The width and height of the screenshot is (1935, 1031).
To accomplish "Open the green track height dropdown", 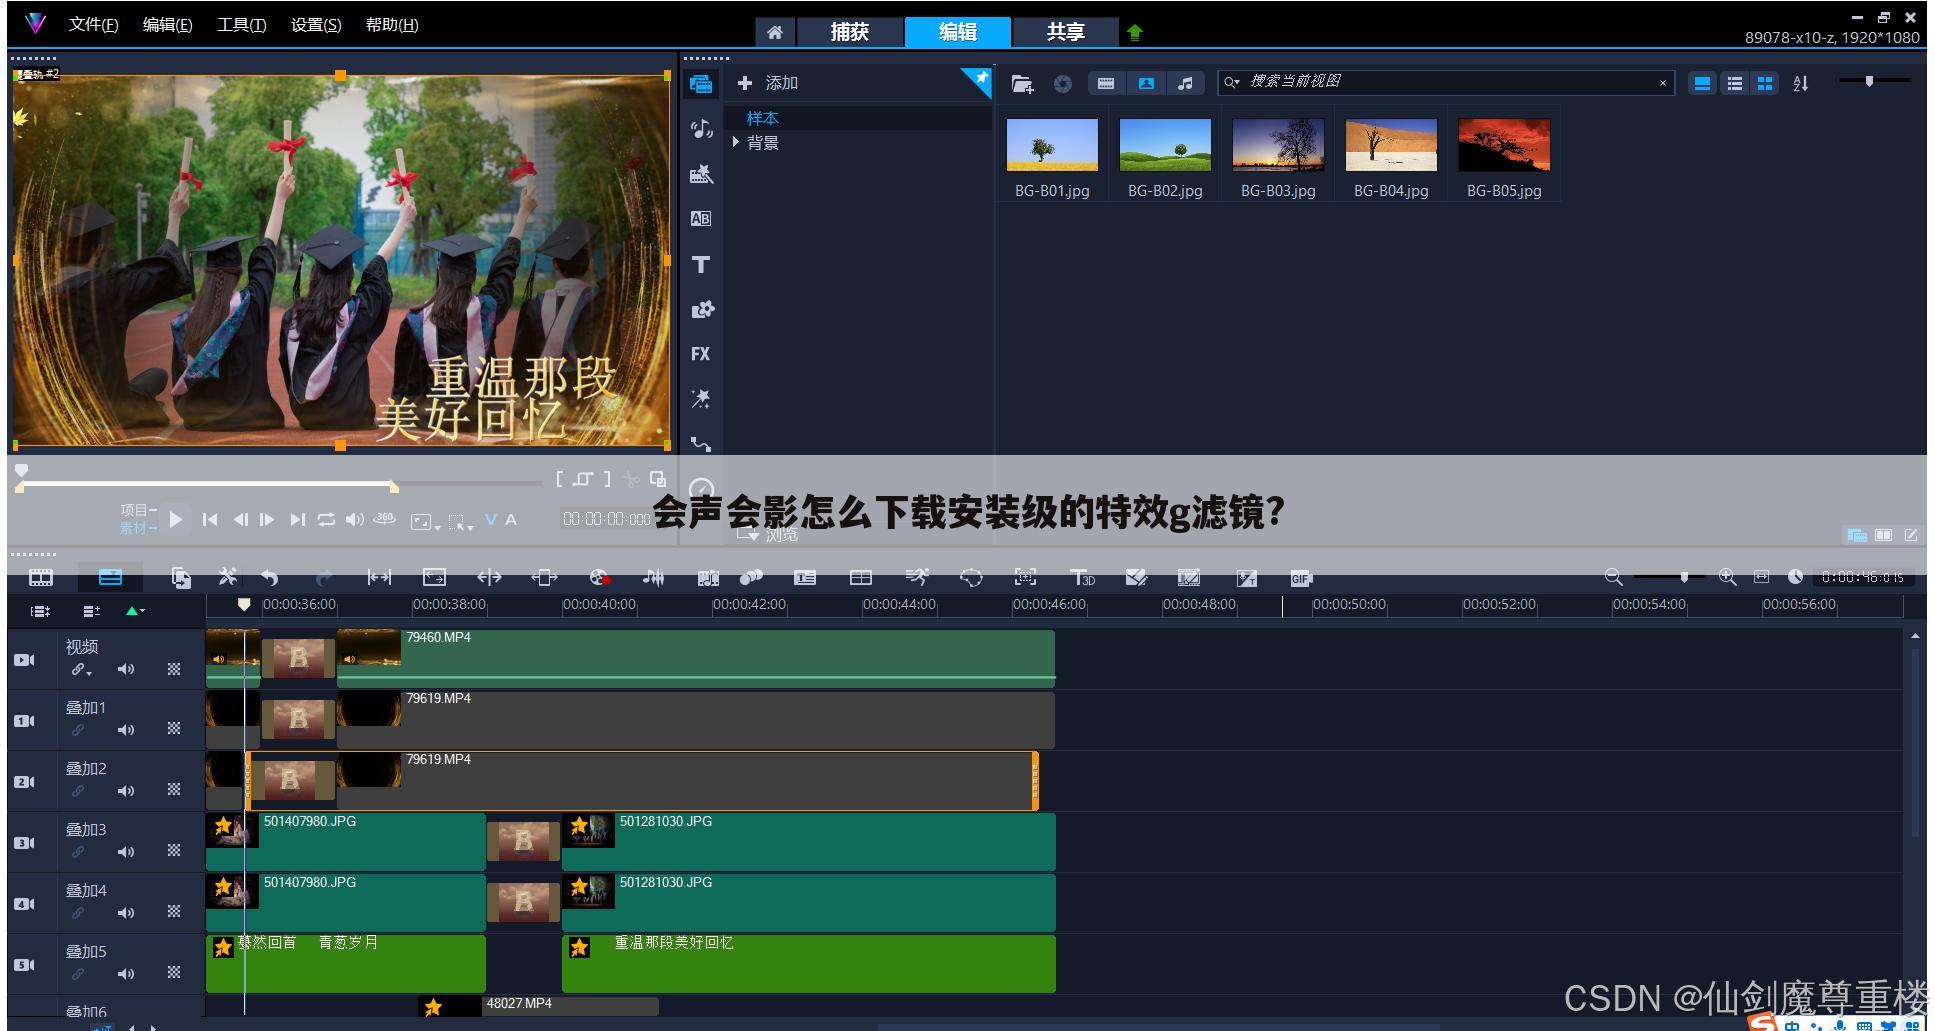I will (x=135, y=611).
